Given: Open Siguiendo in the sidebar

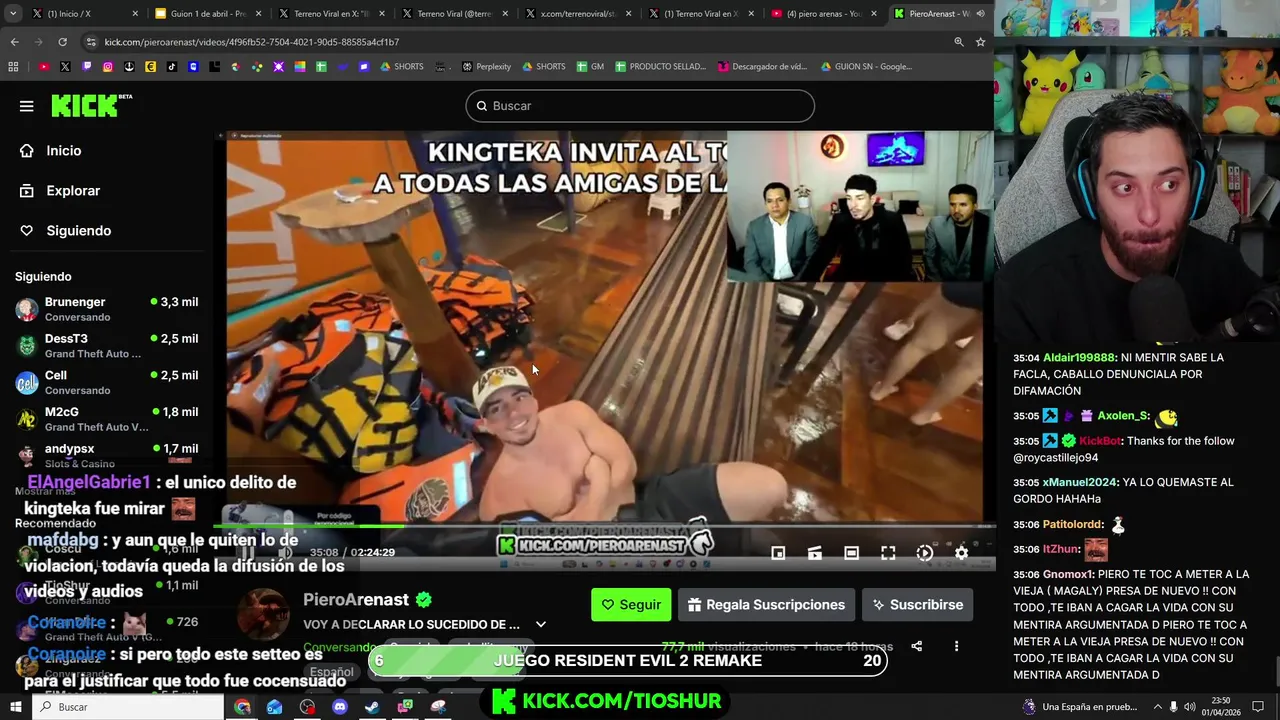Looking at the screenshot, I should (x=78, y=231).
